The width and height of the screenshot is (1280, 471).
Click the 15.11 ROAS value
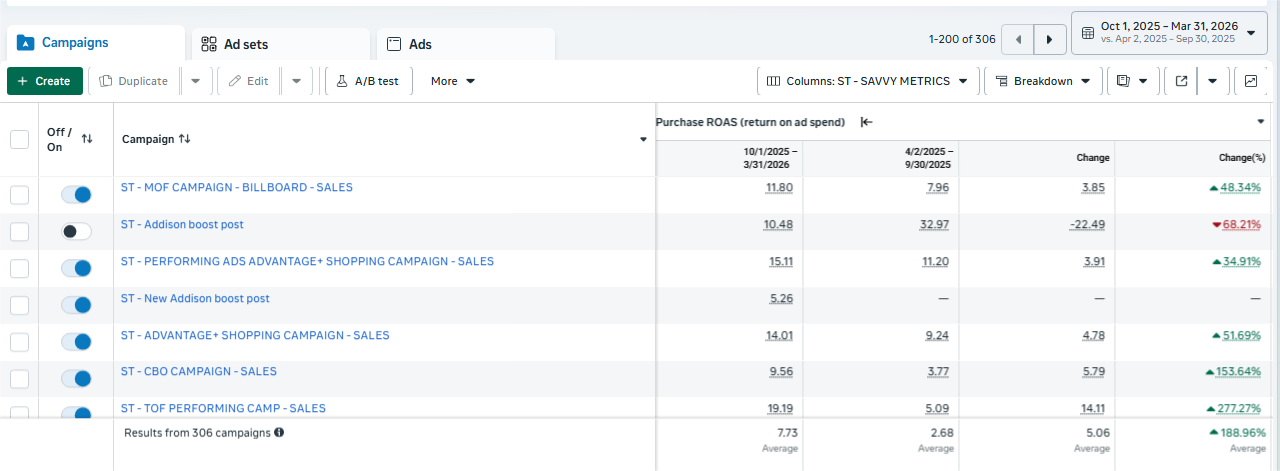pos(779,262)
